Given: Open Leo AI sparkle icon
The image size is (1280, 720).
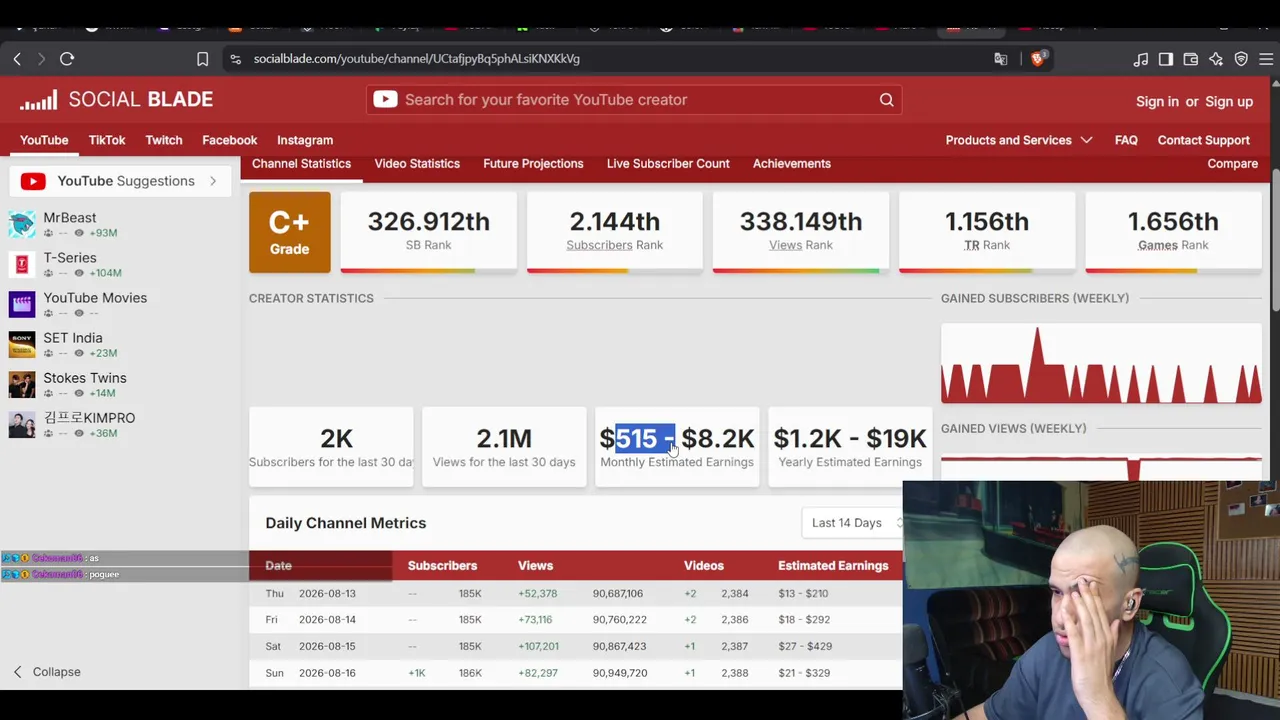Looking at the screenshot, I should click(1216, 59).
